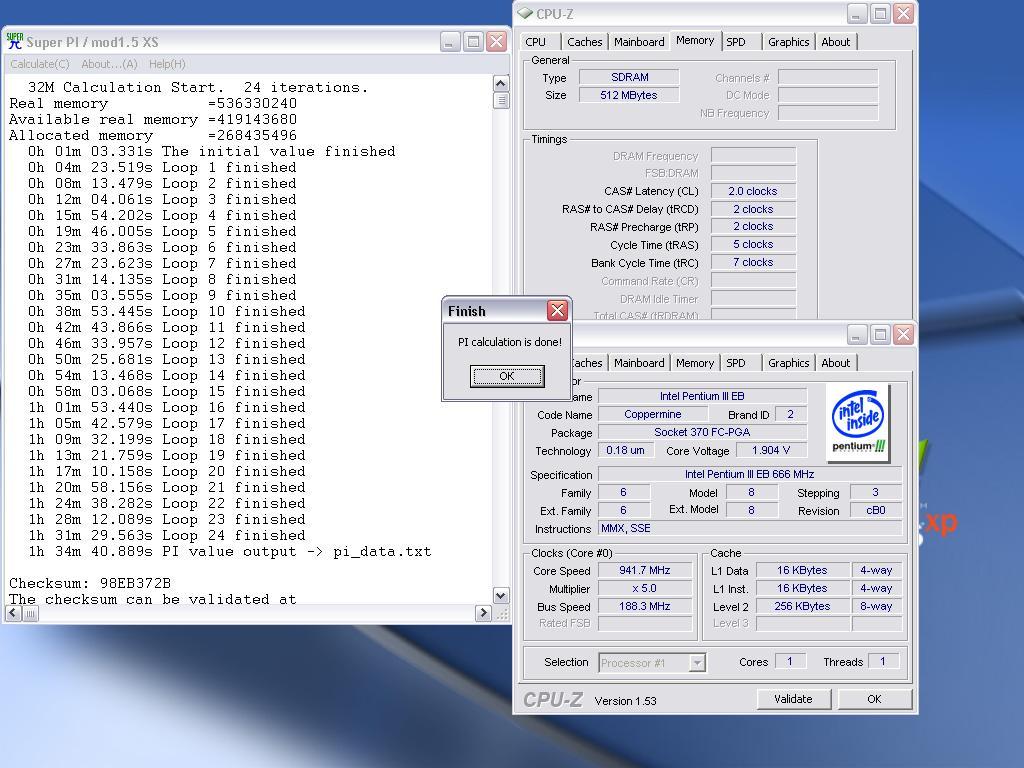Open SPD tab in lower CPU-Z window
Image resolution: width=1024 pixels, height=768 pixels.
(x=736, y=363)
